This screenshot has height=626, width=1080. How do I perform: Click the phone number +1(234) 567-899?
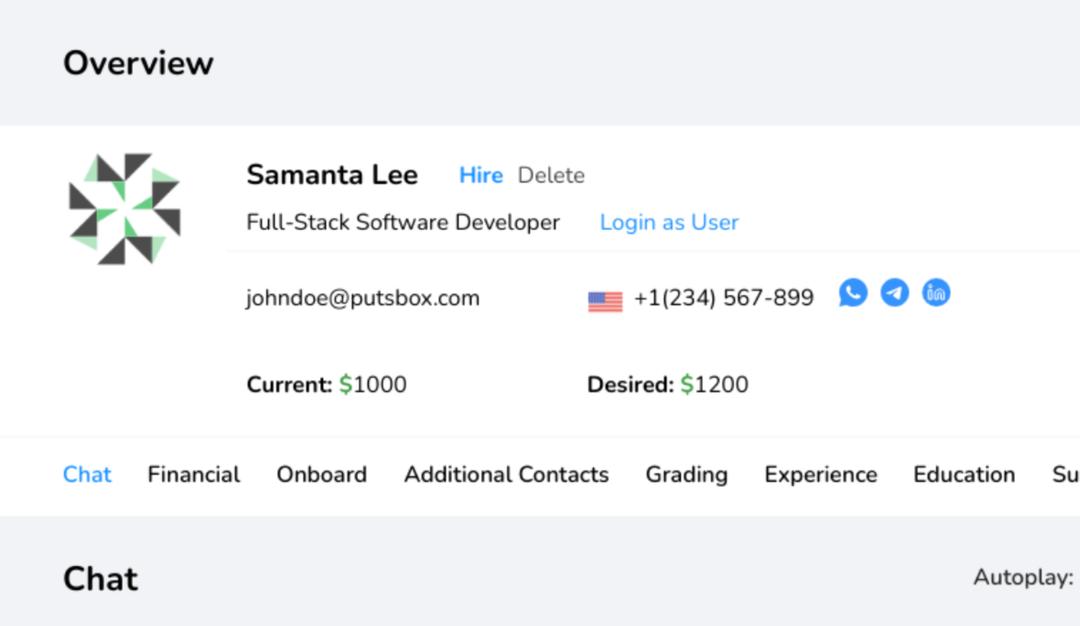click(x=724, y=297)
